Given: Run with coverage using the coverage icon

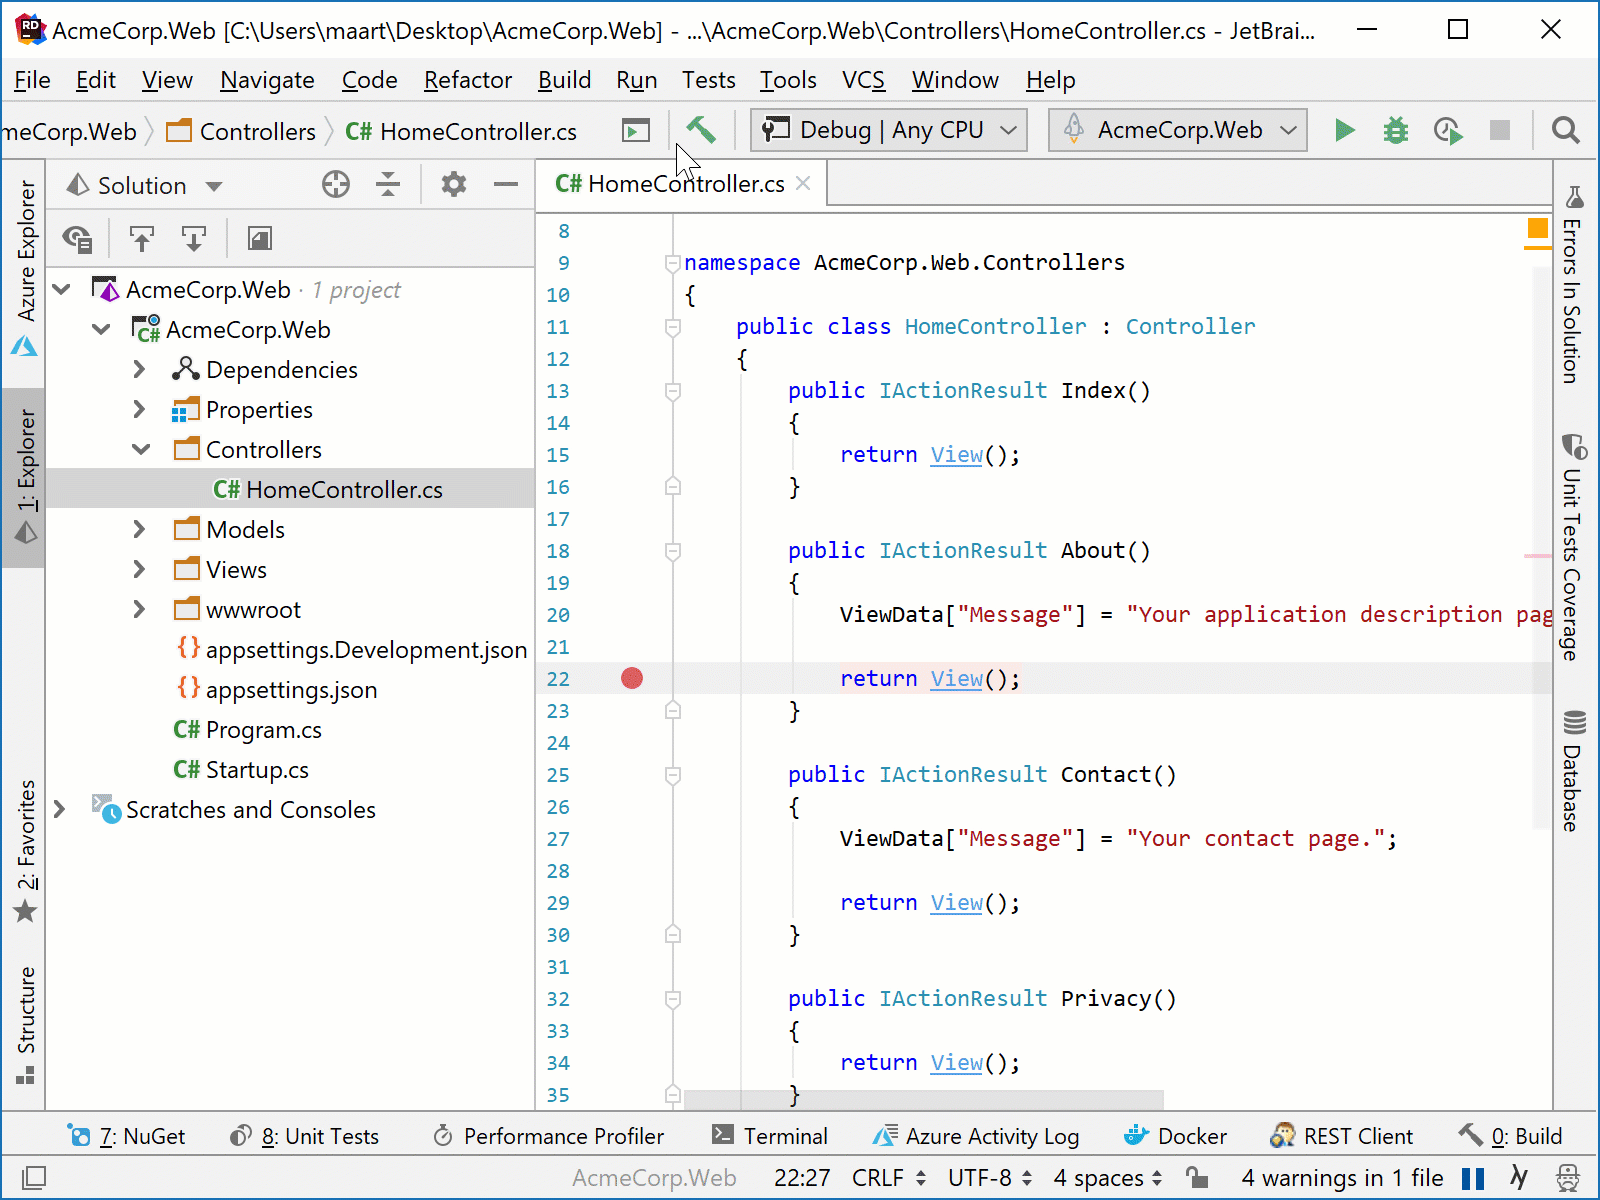Looking at the screenshot, I should [1447, 130].
